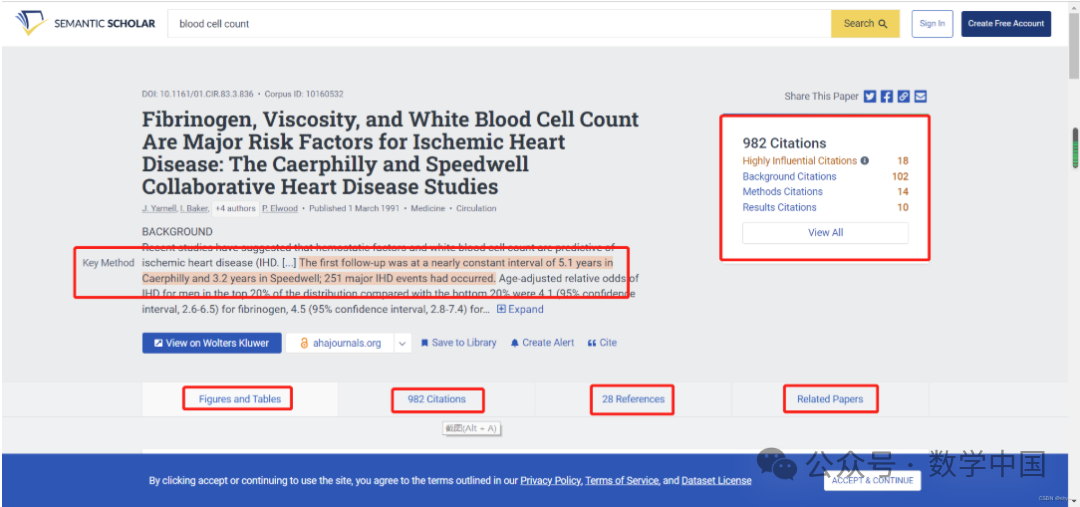Screen dimensions: 1080x507
Task: Switch to the 982 Citations tab
Action: point(437,399)
